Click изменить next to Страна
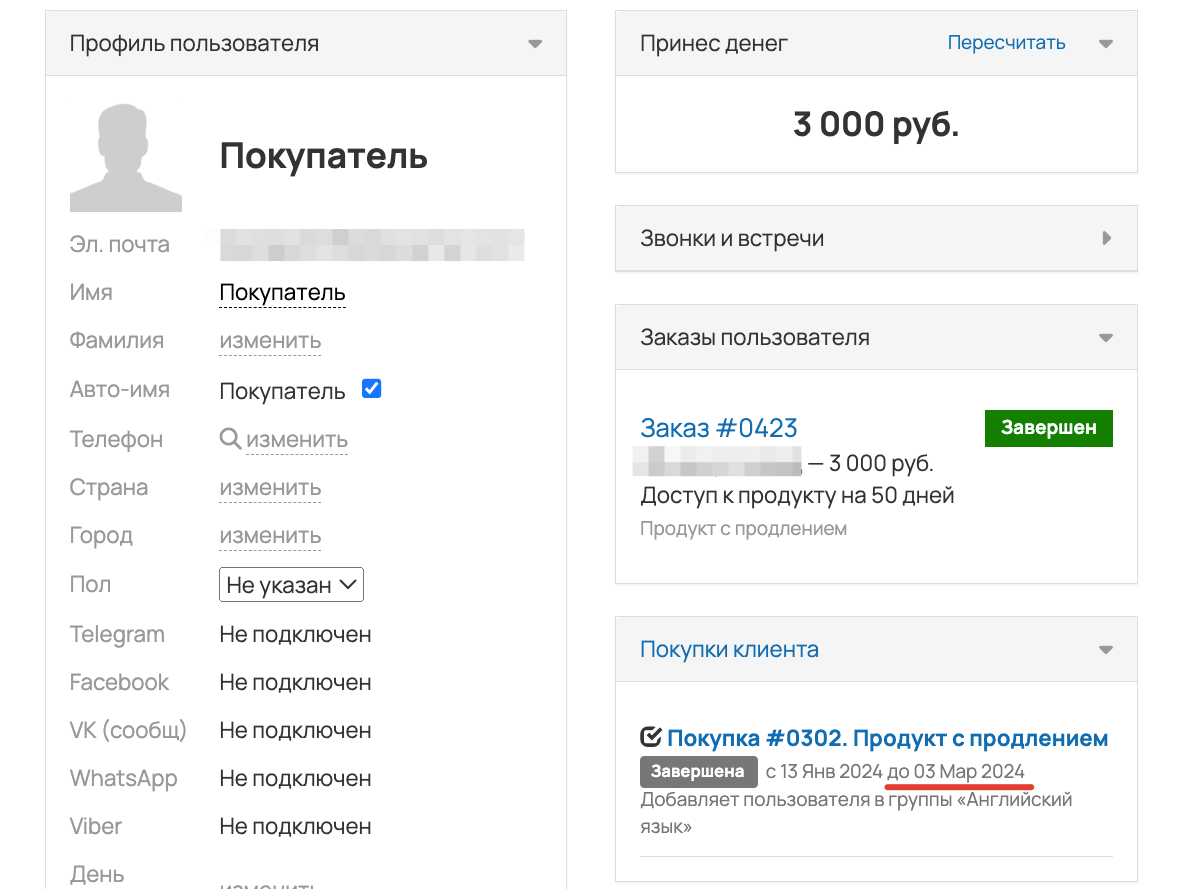This screenshot has width=1182, height=889. coord(270,488)
